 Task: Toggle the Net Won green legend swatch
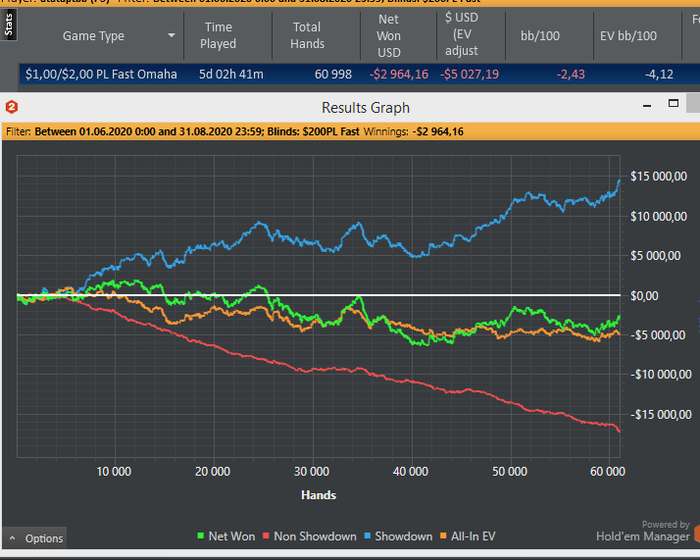point(200,535)
